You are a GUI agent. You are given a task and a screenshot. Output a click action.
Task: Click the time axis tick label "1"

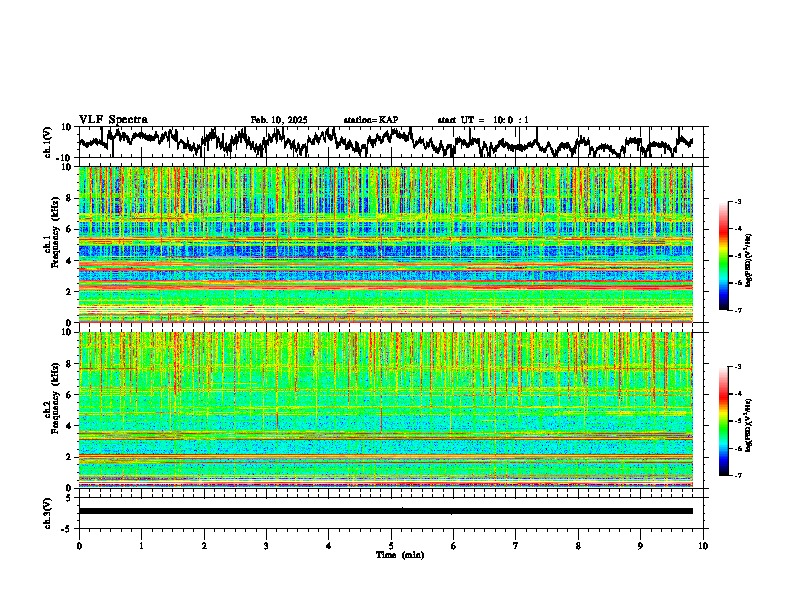[x=141, y=546]
